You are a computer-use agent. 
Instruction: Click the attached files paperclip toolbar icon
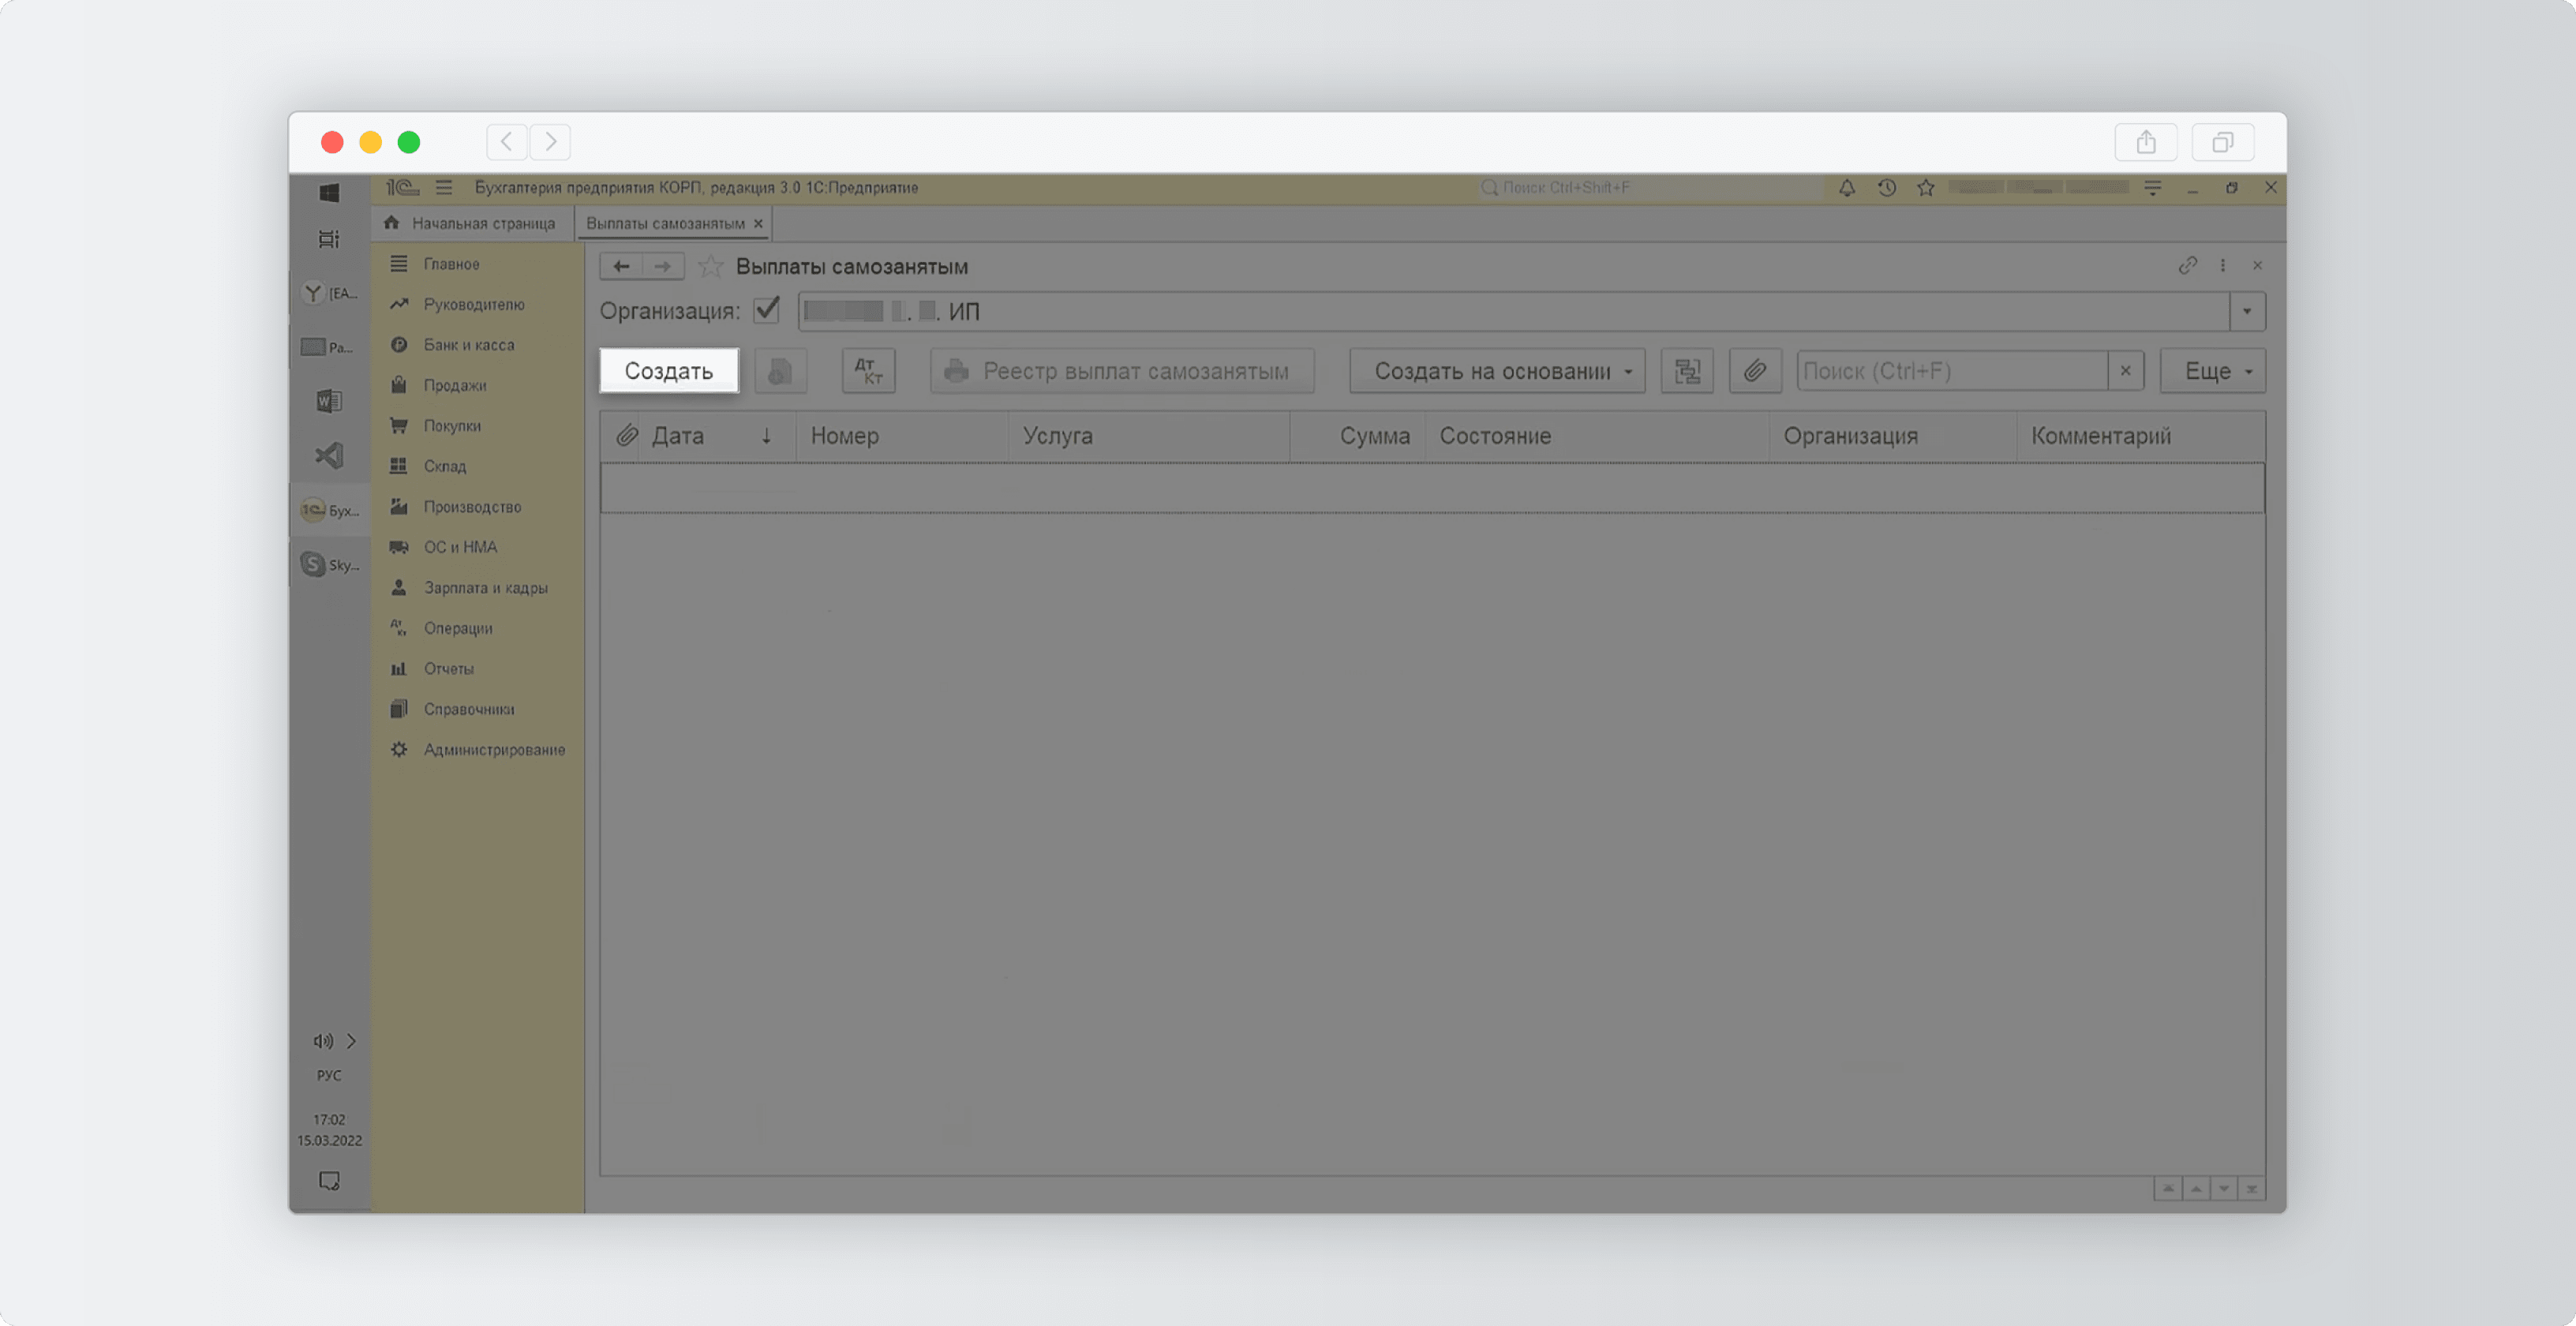coord(1755,371)
